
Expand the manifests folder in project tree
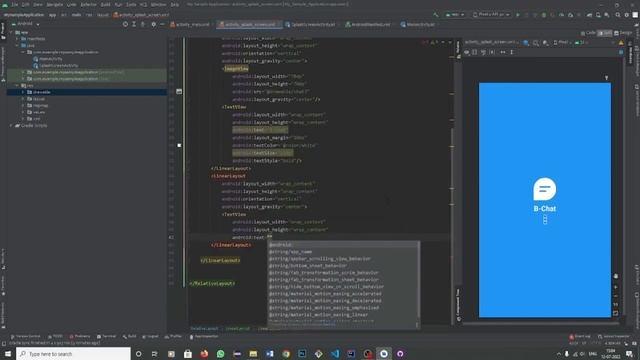coord(17,39)
